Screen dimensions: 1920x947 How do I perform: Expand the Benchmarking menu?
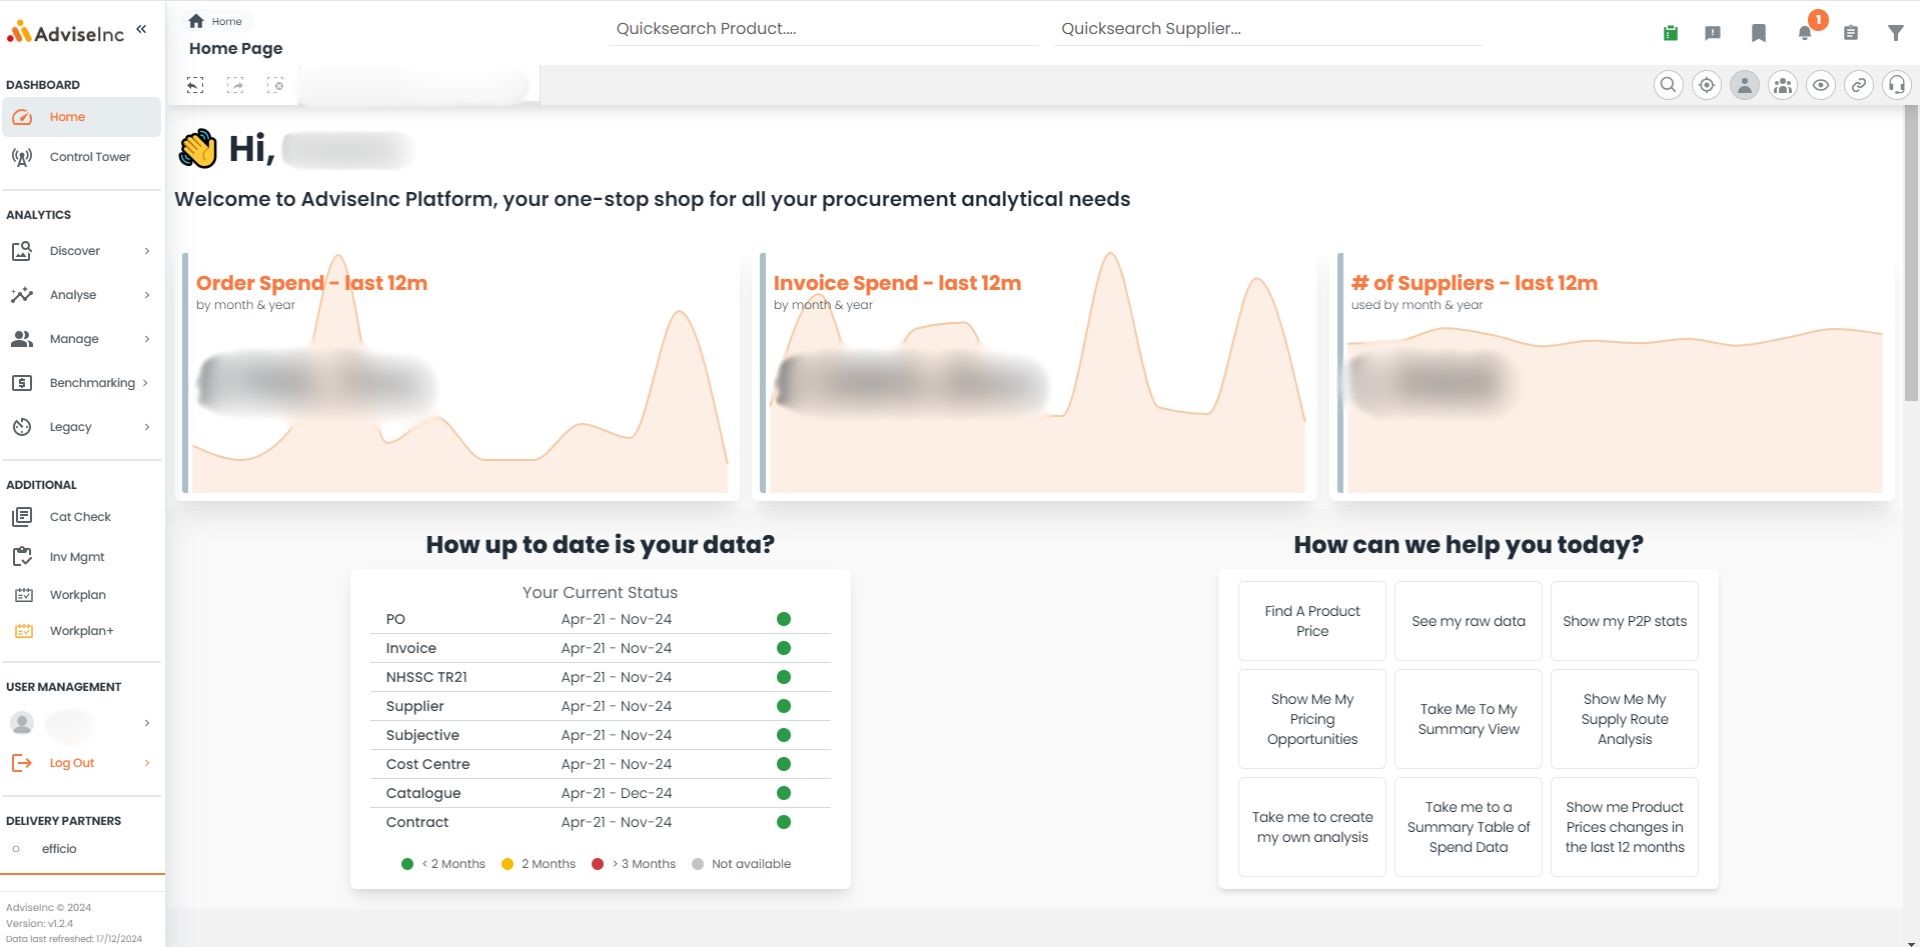tap(81, 383)
